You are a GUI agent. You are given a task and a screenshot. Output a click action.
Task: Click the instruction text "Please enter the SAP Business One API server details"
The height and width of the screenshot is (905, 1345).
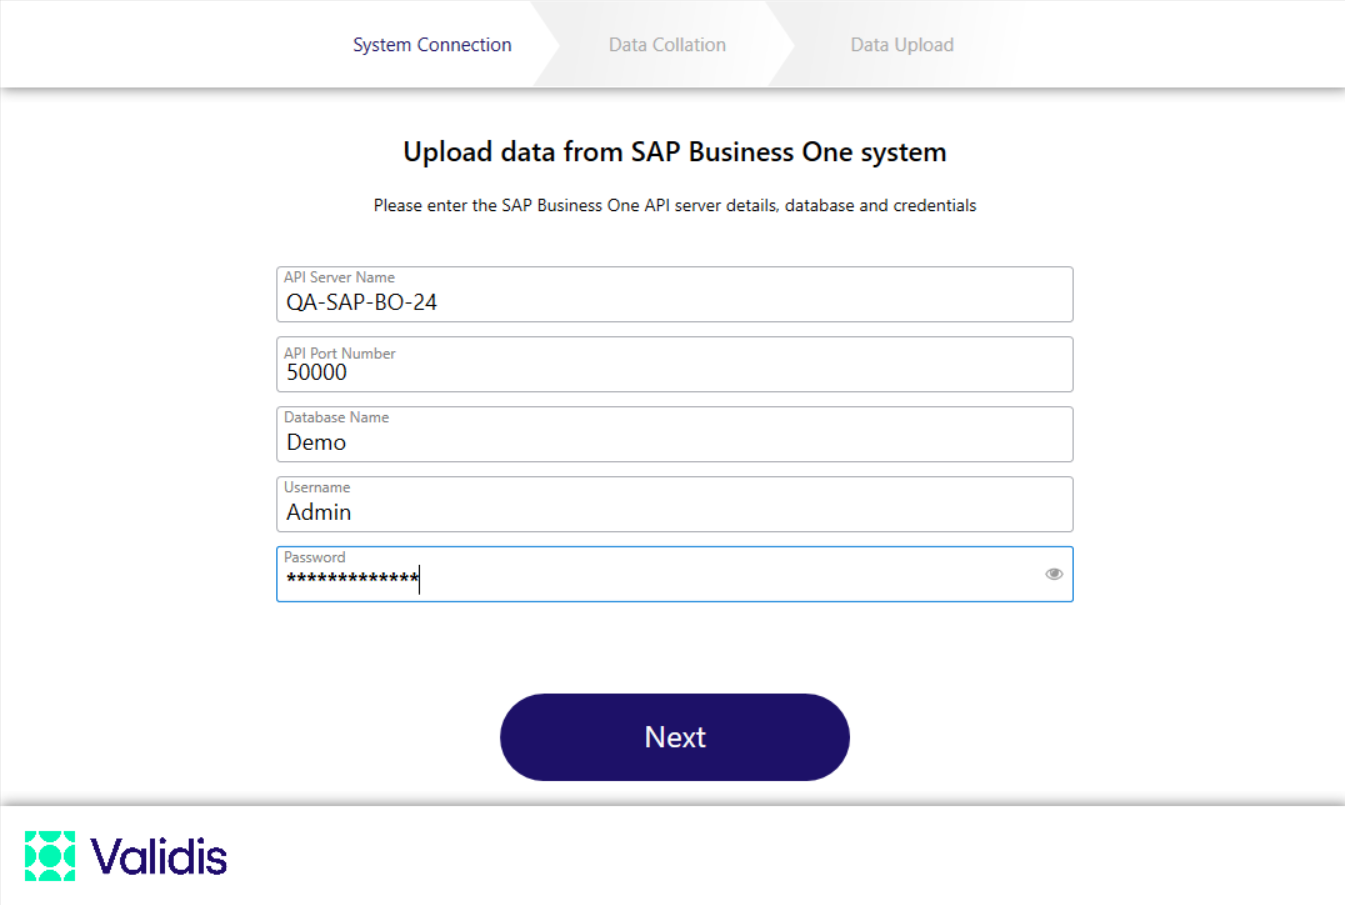click(x=575, y=205)
